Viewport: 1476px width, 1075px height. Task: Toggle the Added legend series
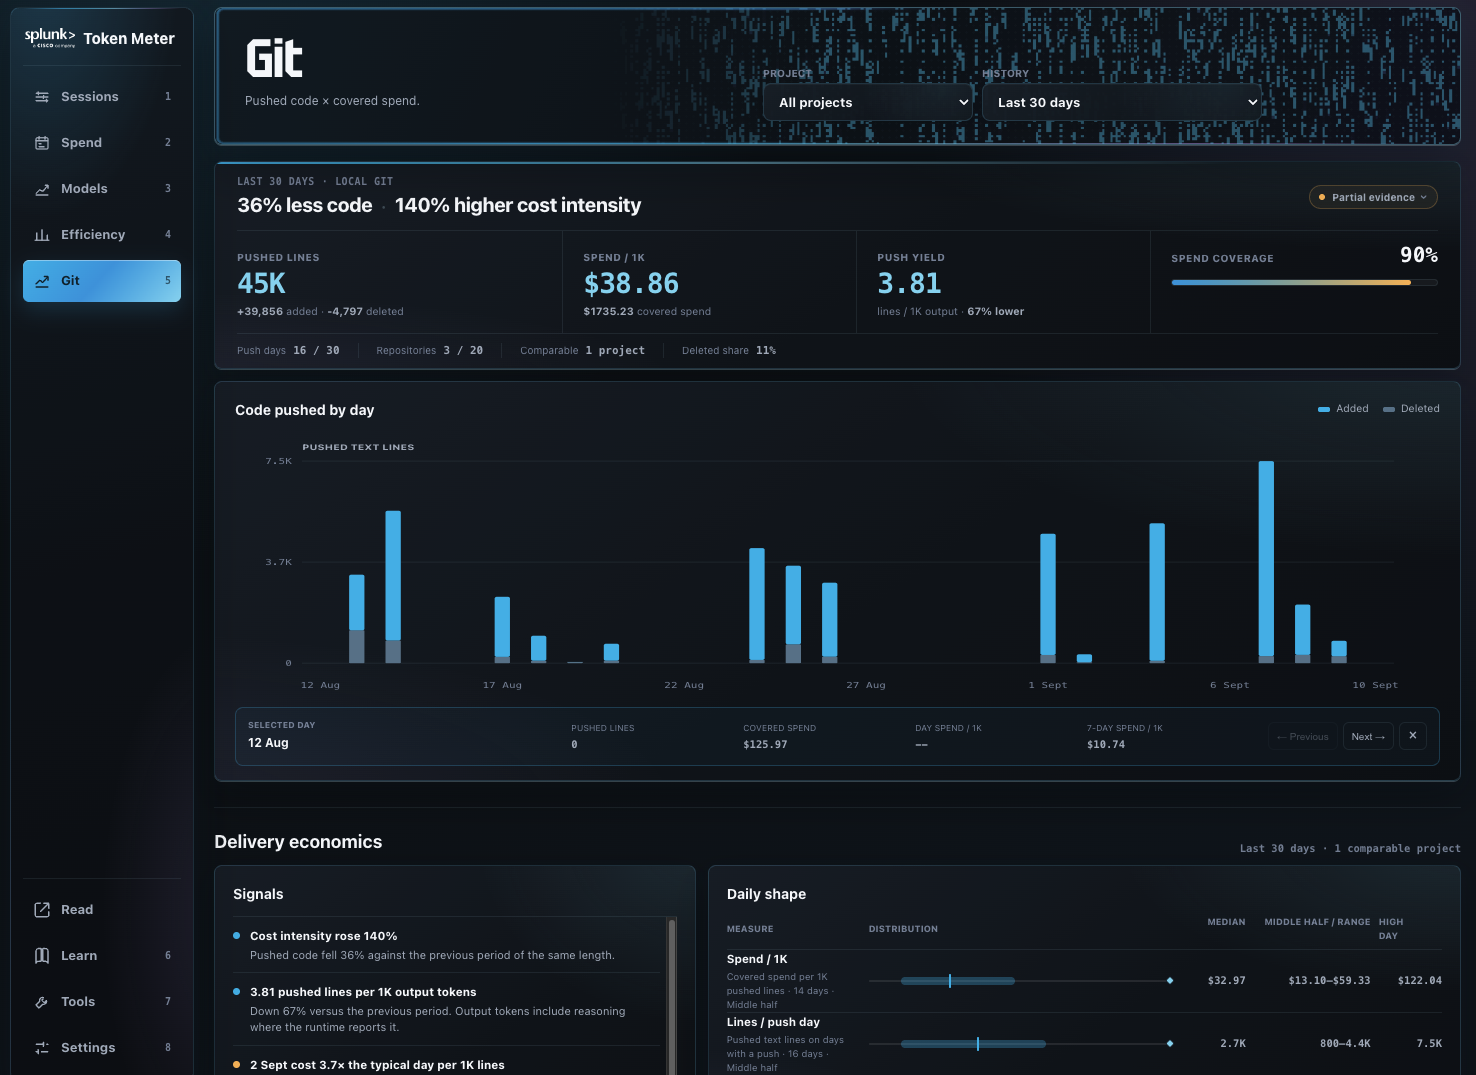1343,409
